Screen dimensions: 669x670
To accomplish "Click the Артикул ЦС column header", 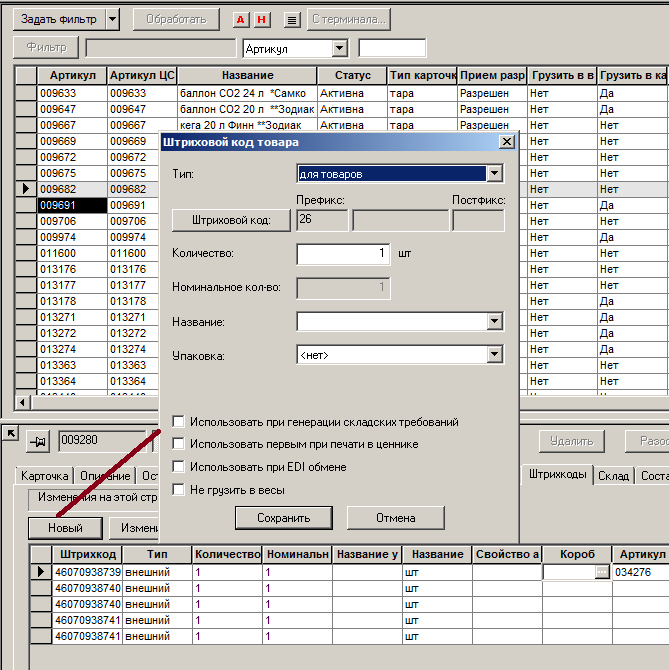I will (142, 75).
